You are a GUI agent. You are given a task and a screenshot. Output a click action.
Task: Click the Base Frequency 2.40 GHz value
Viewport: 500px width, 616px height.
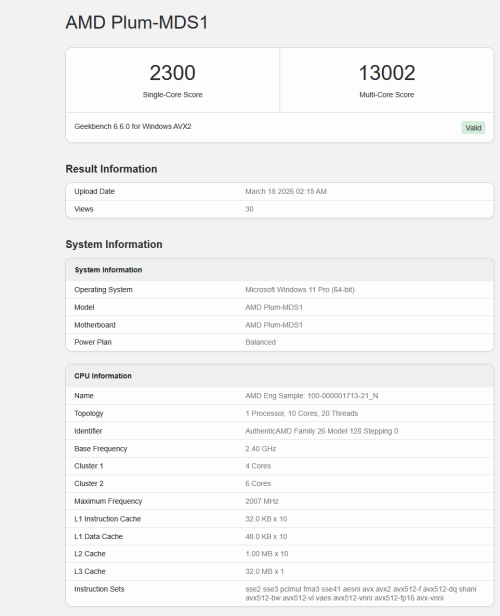tap(261, 449)
